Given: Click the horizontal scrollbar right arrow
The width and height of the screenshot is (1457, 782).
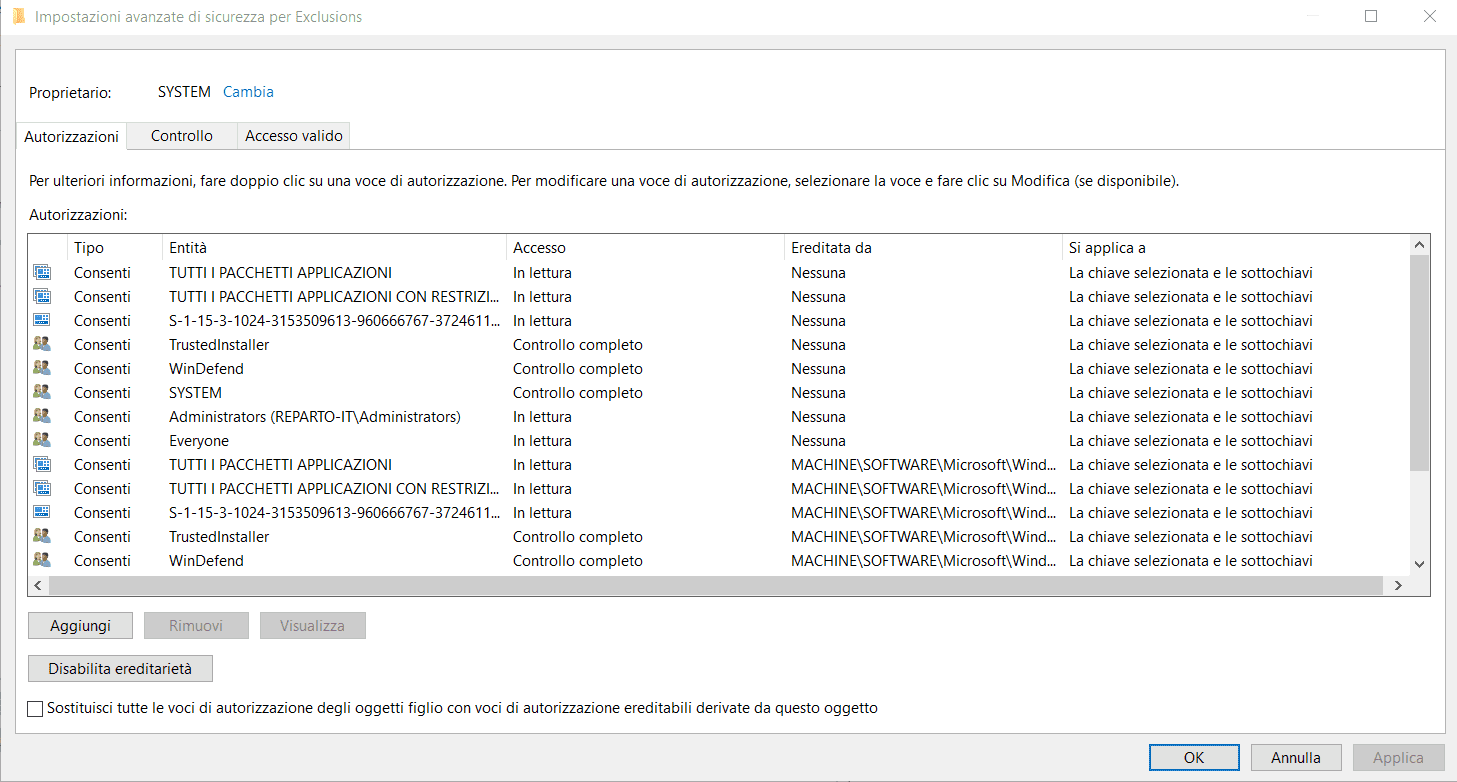Looking at the screenshot, I should pyautogui.click(x=1399, y=585).
